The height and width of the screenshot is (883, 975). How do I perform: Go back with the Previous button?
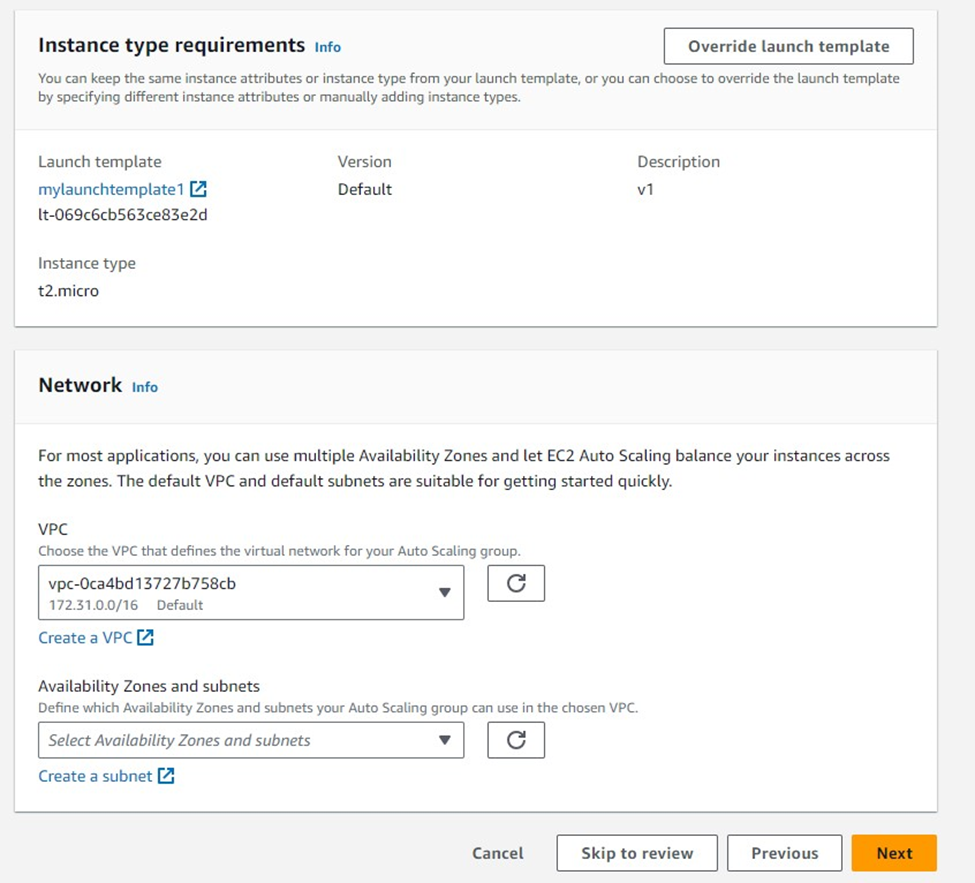(x=784, y=853)
